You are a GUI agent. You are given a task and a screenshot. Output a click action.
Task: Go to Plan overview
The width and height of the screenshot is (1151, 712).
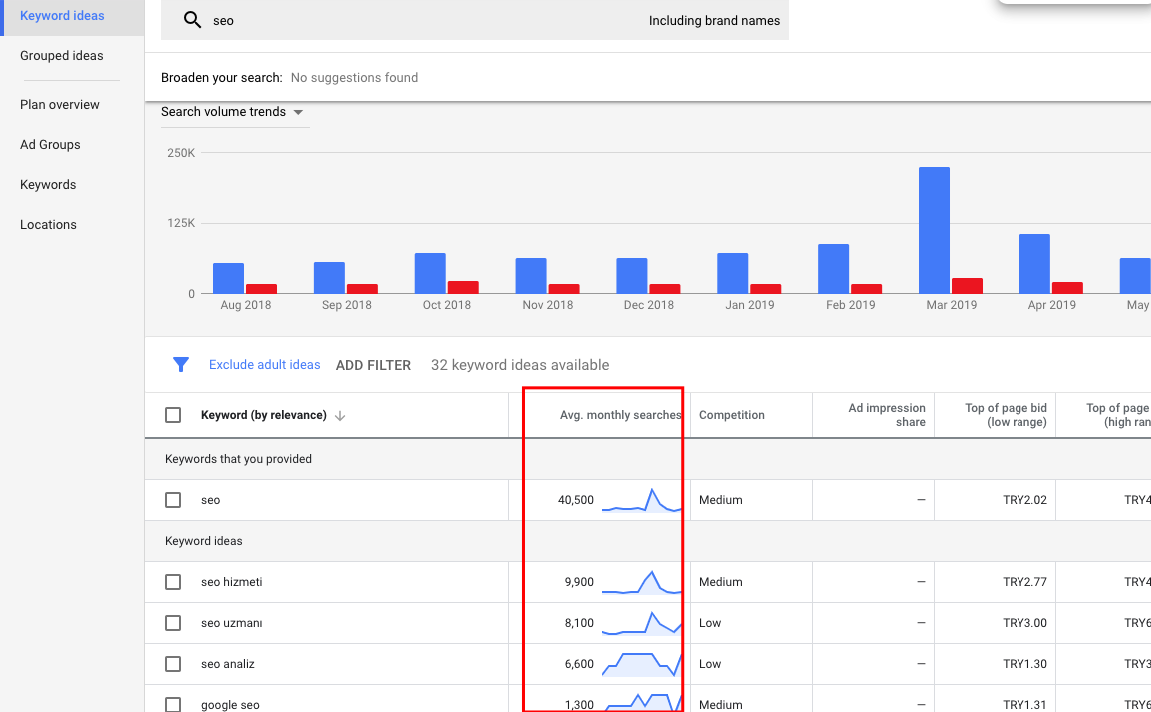[59, 105]
